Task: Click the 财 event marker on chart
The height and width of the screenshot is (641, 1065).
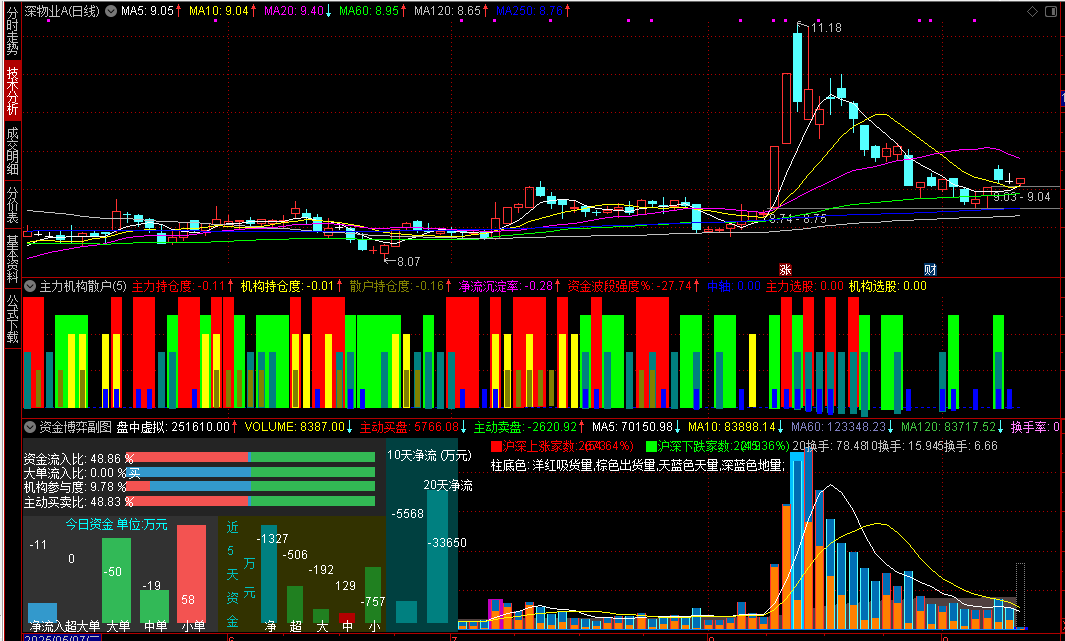Action: click(x=930, y=270)
